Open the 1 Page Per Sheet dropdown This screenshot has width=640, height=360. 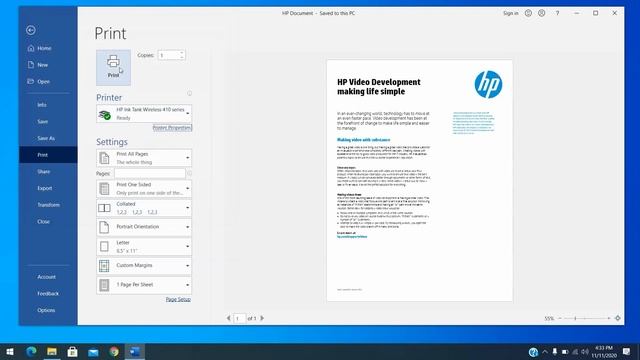click(144, 285)
